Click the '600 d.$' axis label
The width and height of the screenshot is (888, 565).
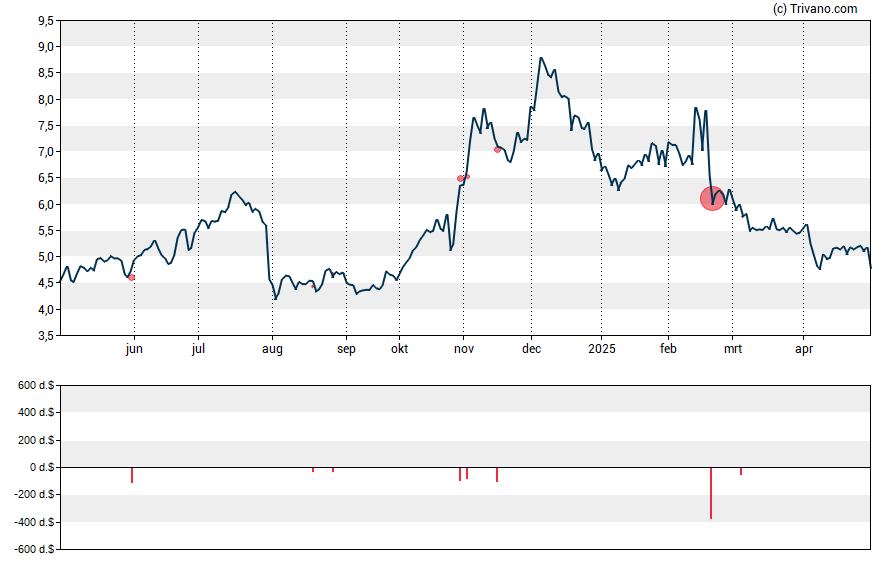click(36, 386)
